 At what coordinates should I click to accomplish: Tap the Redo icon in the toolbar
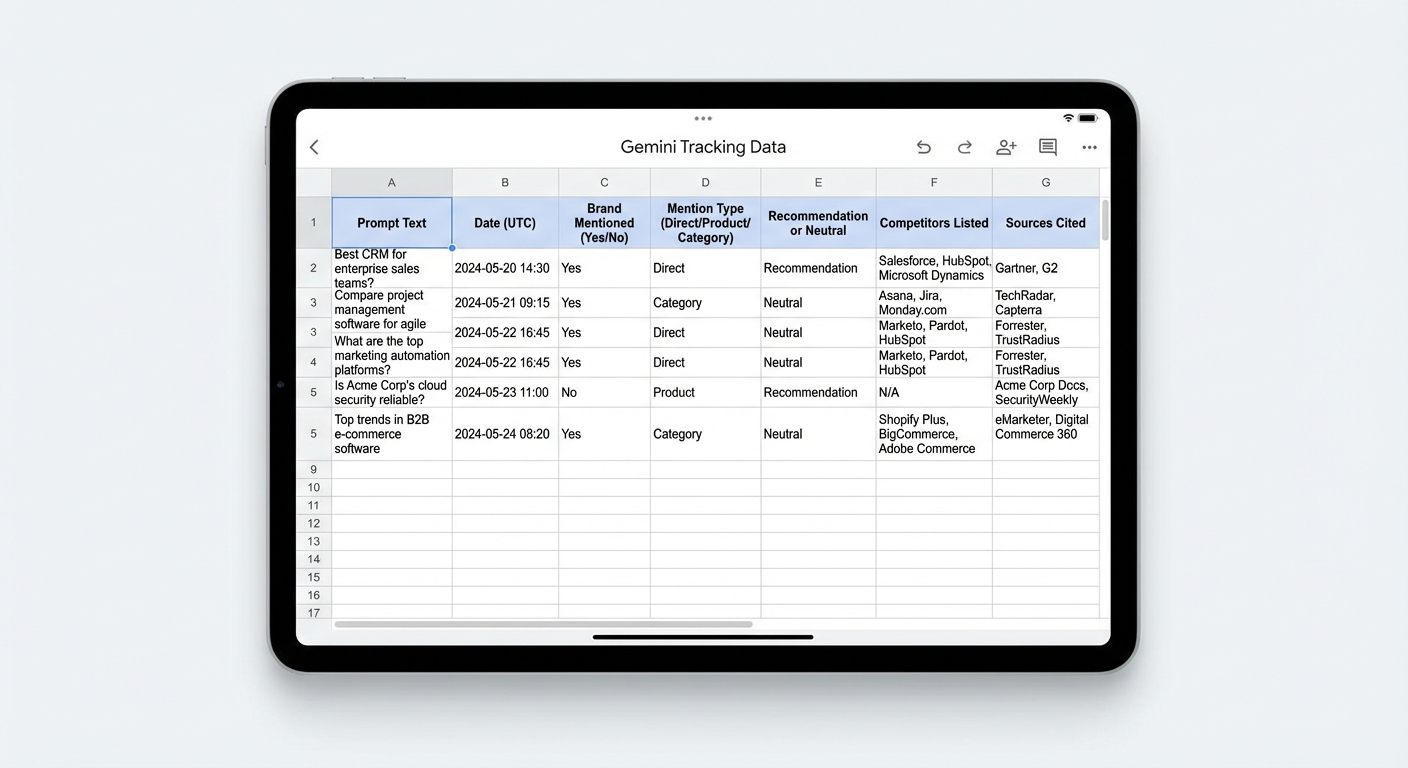point(964,147)
